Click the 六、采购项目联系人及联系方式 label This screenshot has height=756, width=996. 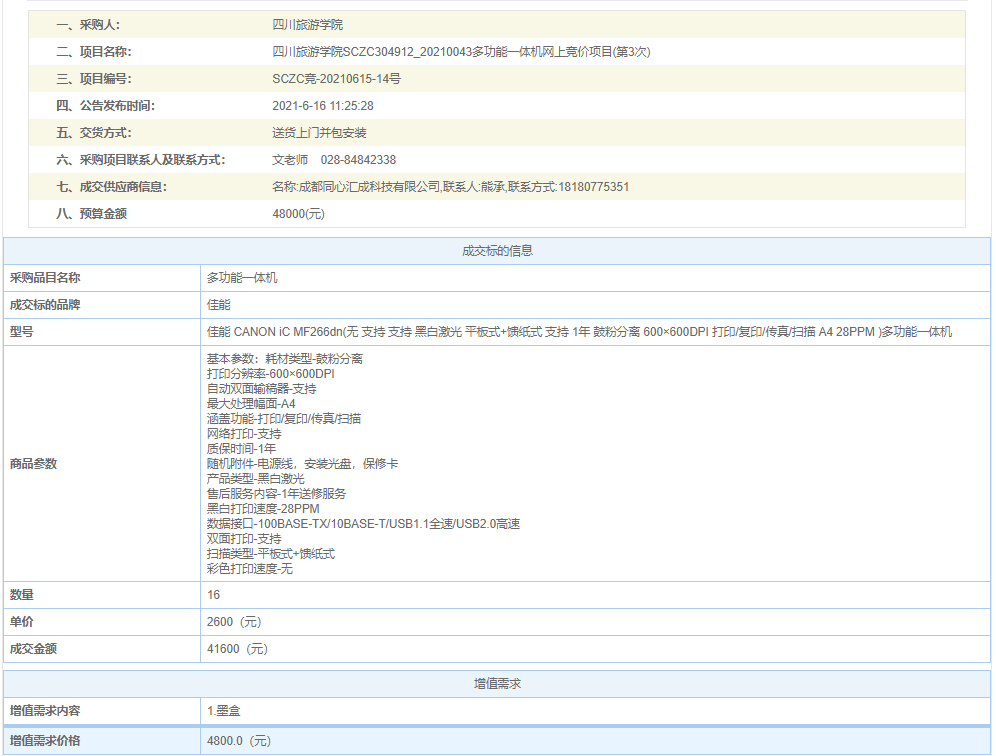click(141, 160)
